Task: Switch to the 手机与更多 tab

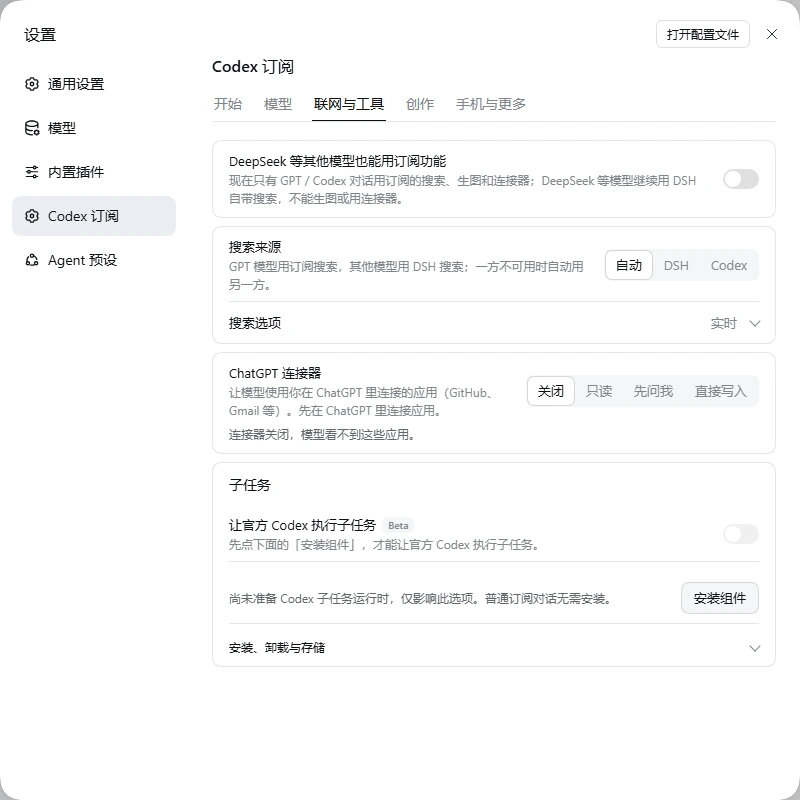Action: [490, 104]
